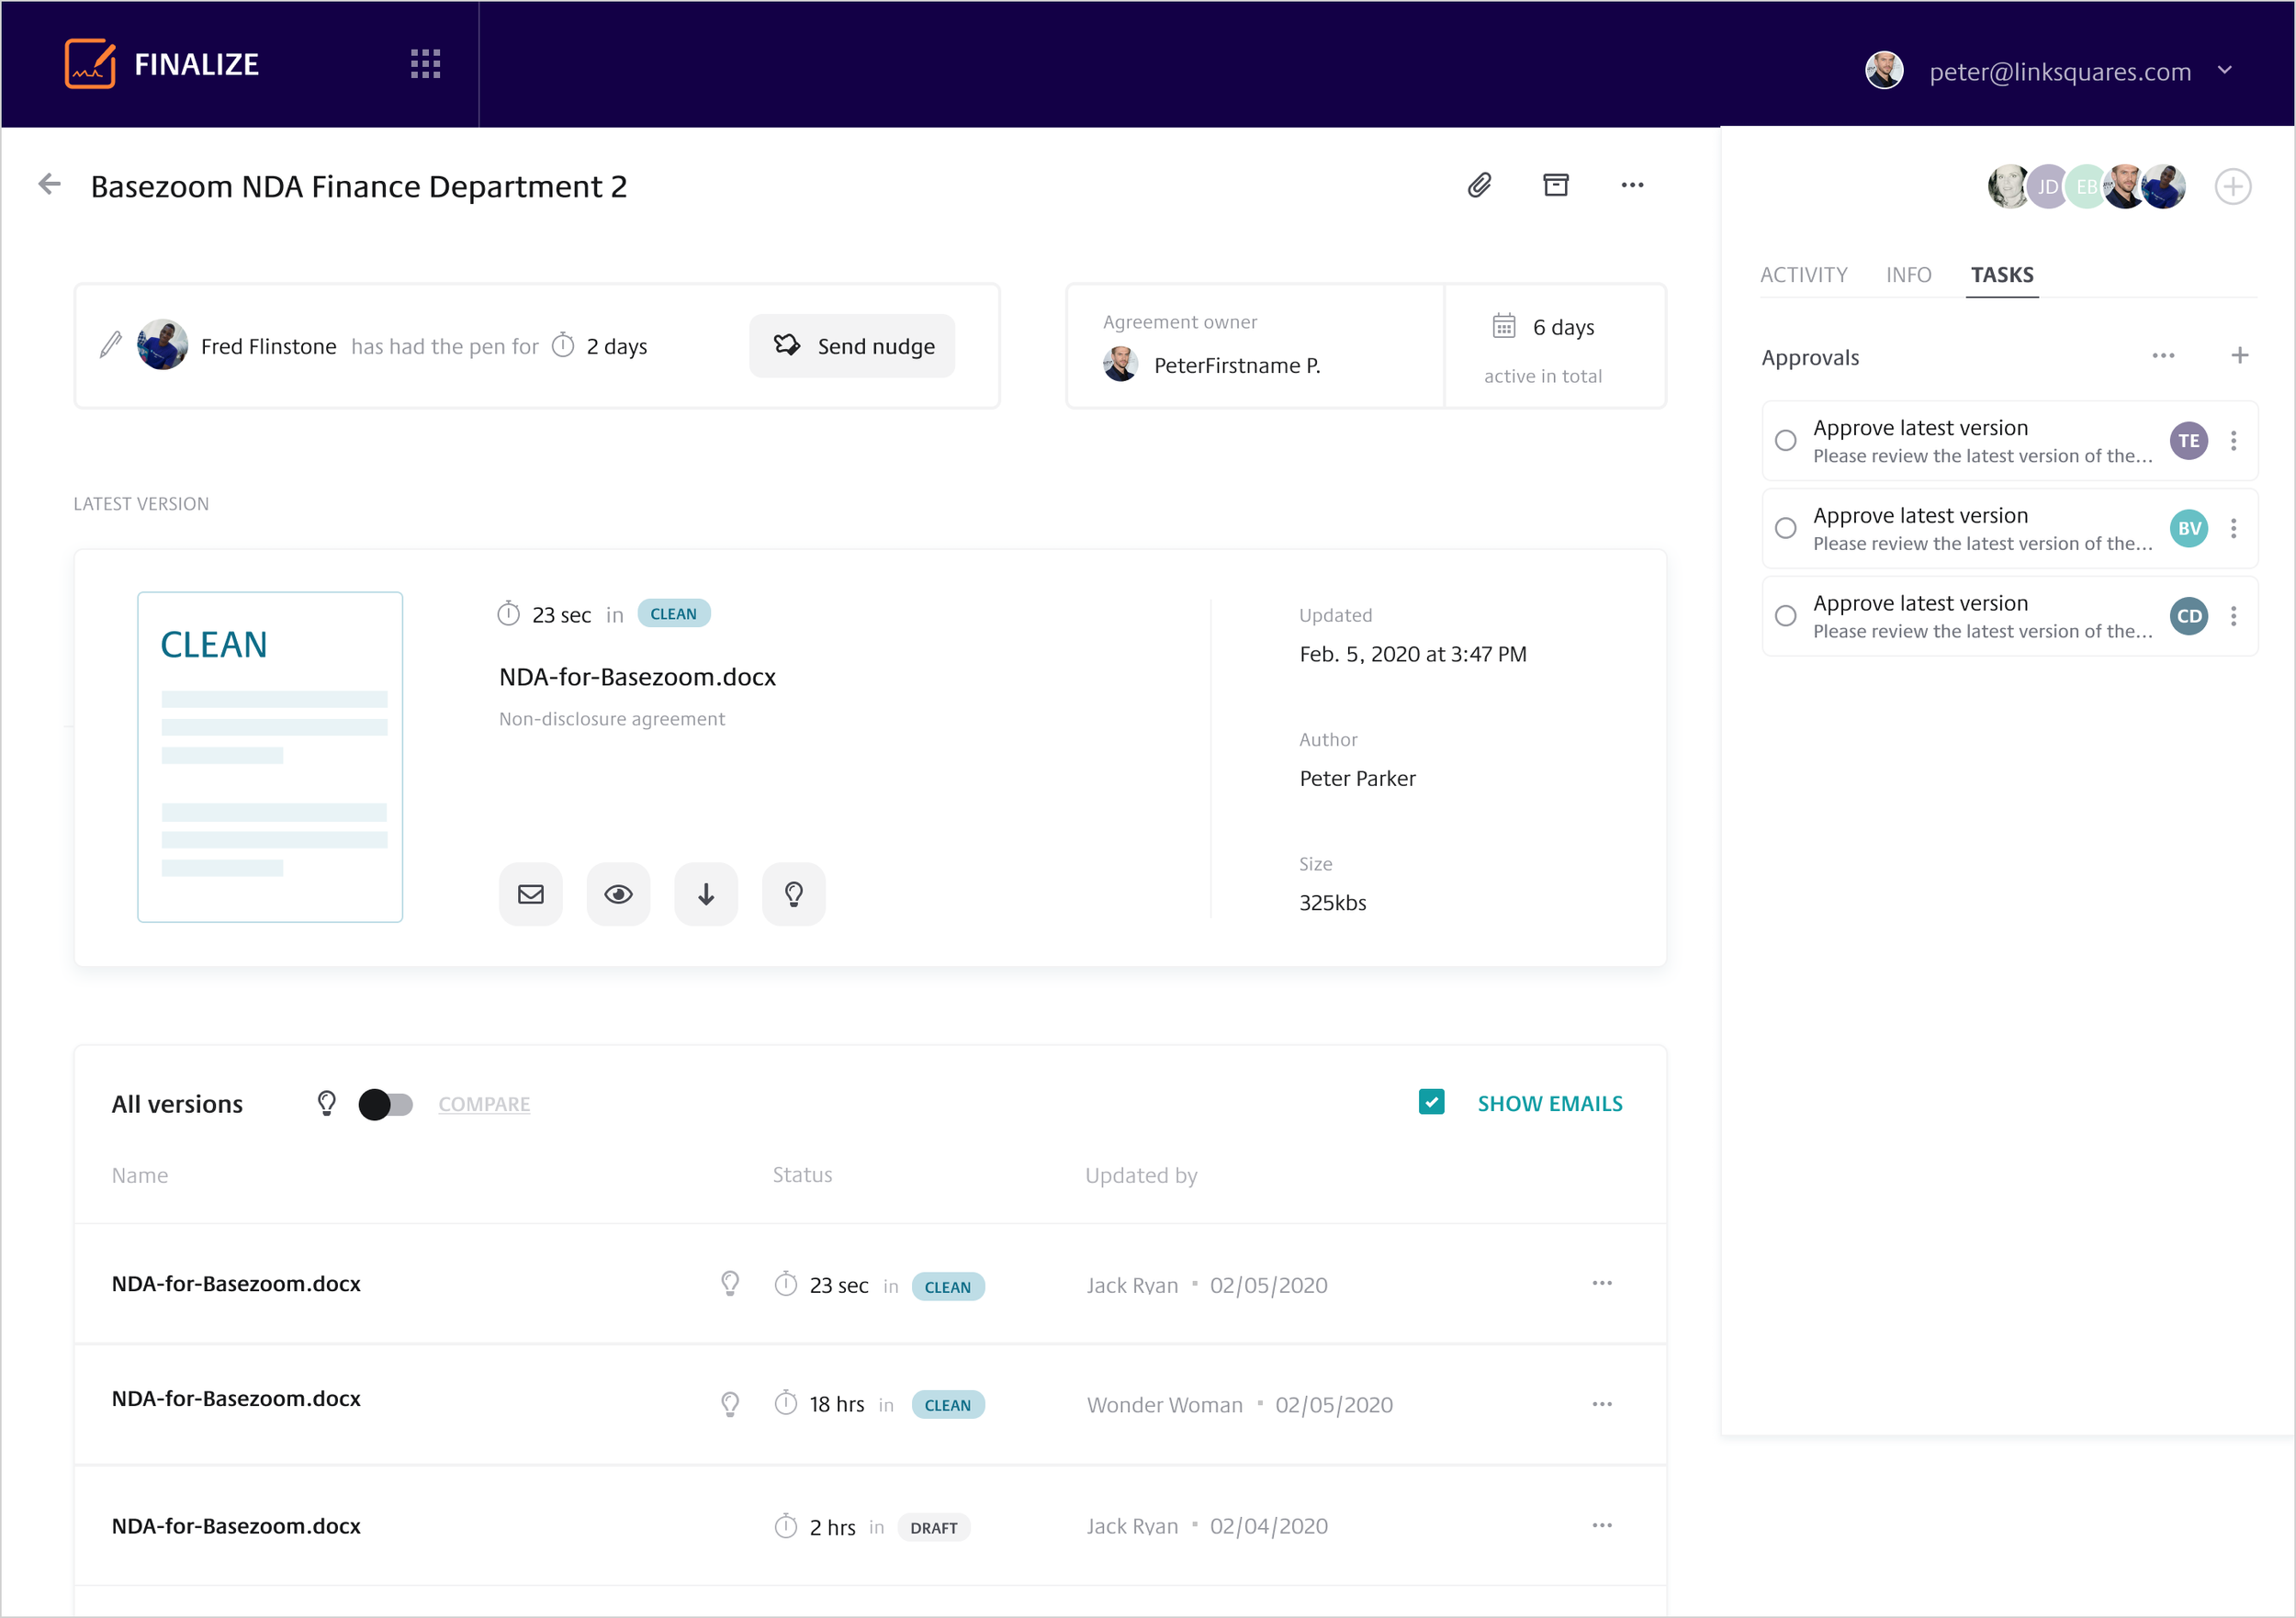Click the paperclip attachment icon

(1479, 185)
